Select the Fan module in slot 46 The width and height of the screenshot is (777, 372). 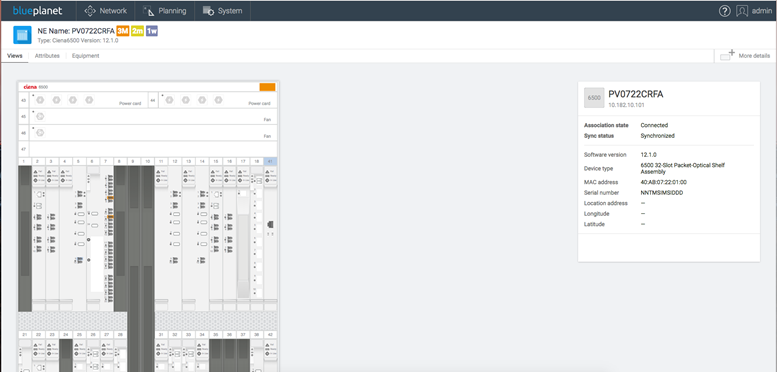pos(153,133)
